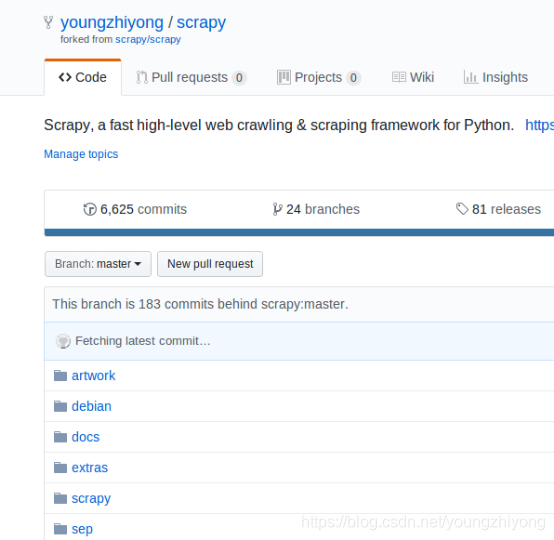This screenshot has width=554, height=540.
Task: Follow the scrapy/scrapy forked-from link
Action: tap(148, 39)
